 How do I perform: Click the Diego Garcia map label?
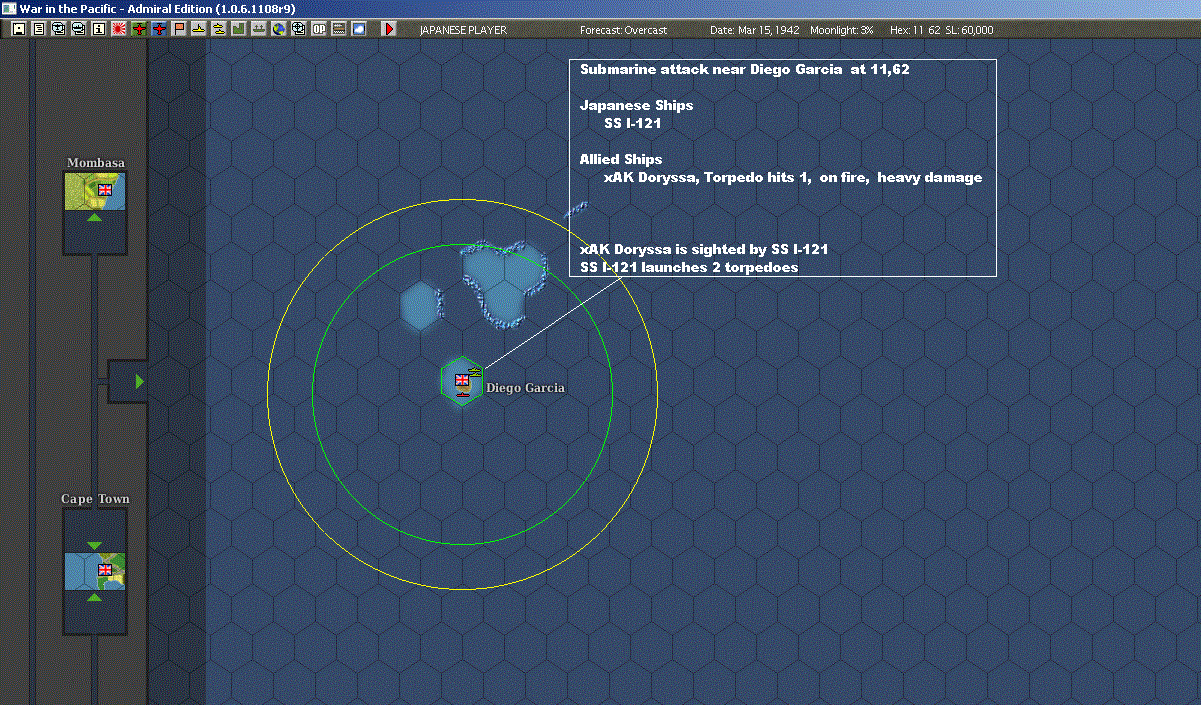pos(525,388)
